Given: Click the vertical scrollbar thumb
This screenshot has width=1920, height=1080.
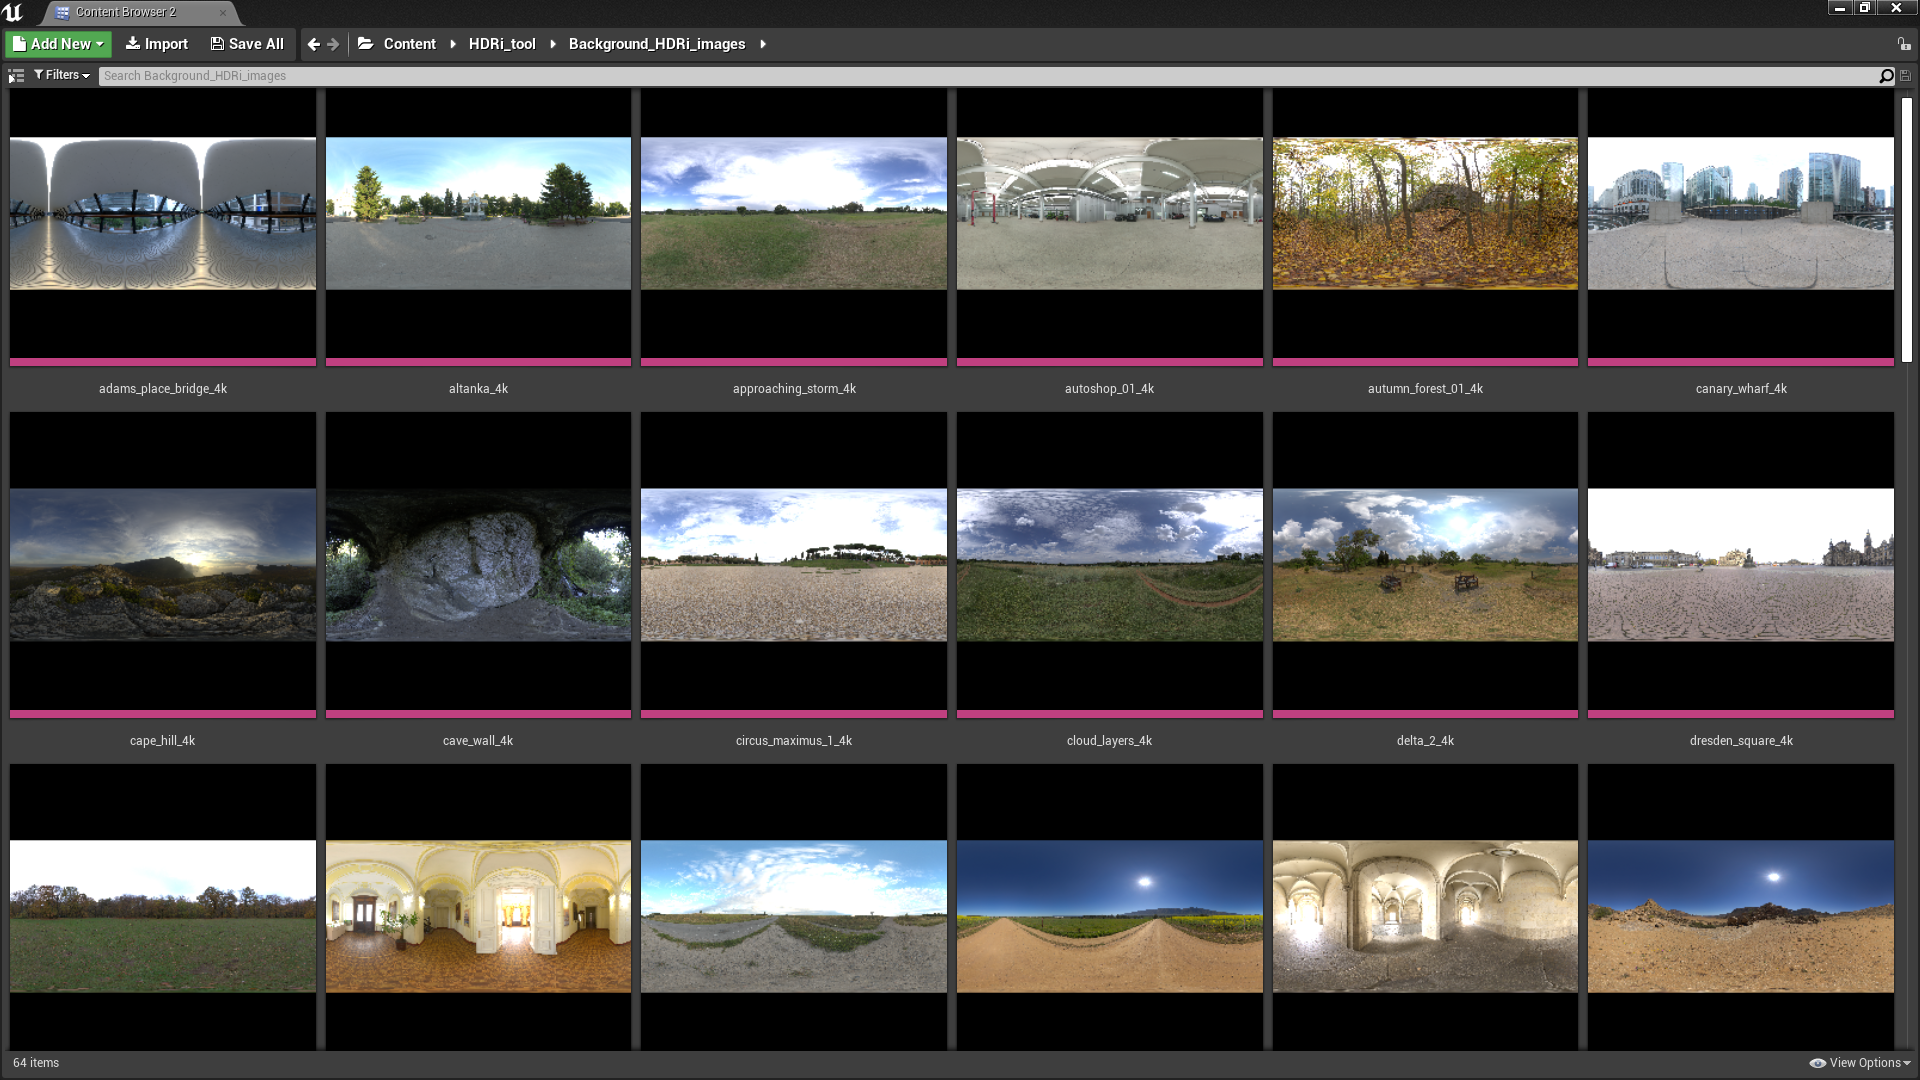Looking at the screenshot, I should click(x=1907, y=230).
